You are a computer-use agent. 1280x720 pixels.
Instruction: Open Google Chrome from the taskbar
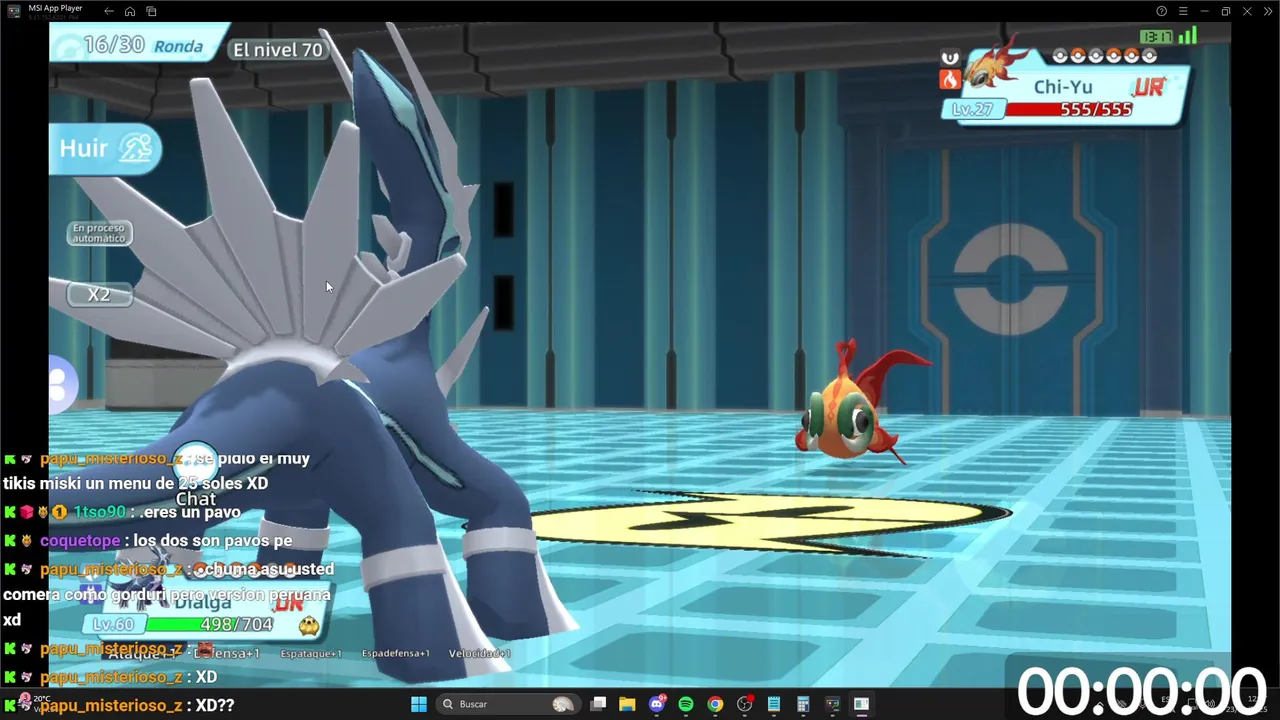tap(715, 704)
